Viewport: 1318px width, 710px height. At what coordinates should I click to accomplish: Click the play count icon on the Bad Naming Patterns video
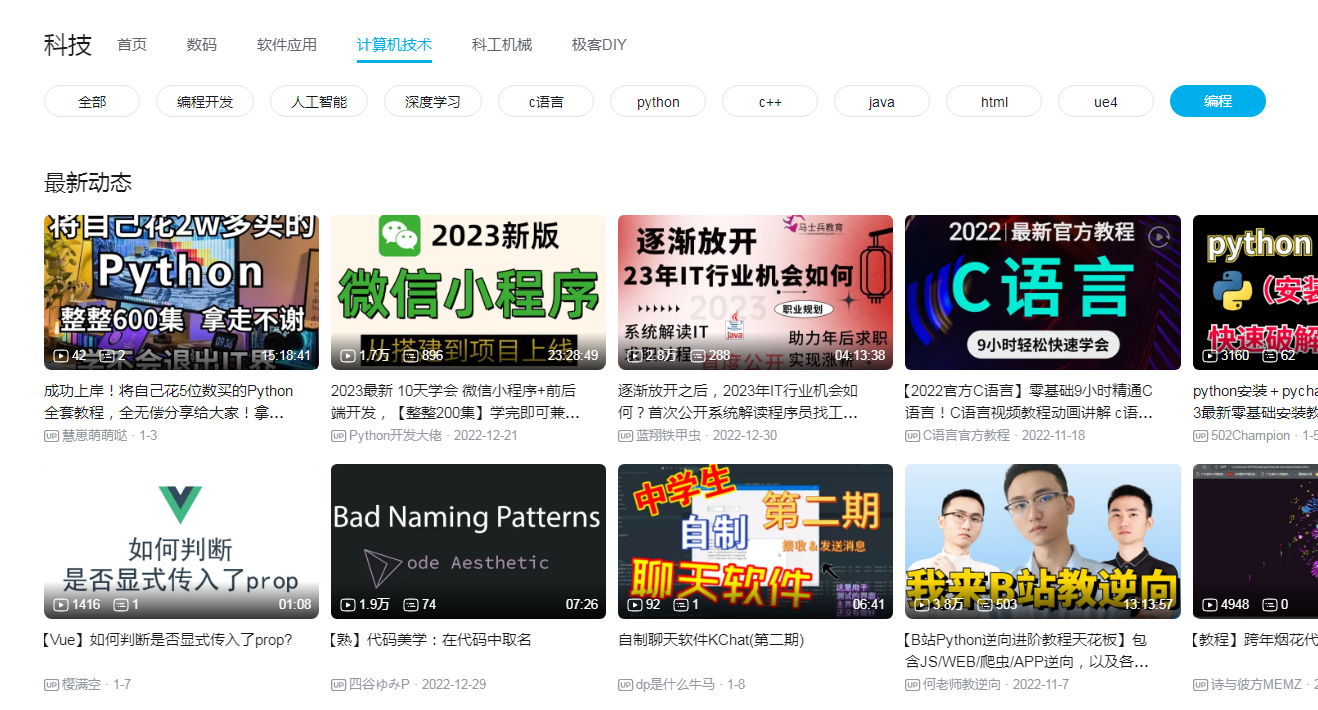coord(348,605)
